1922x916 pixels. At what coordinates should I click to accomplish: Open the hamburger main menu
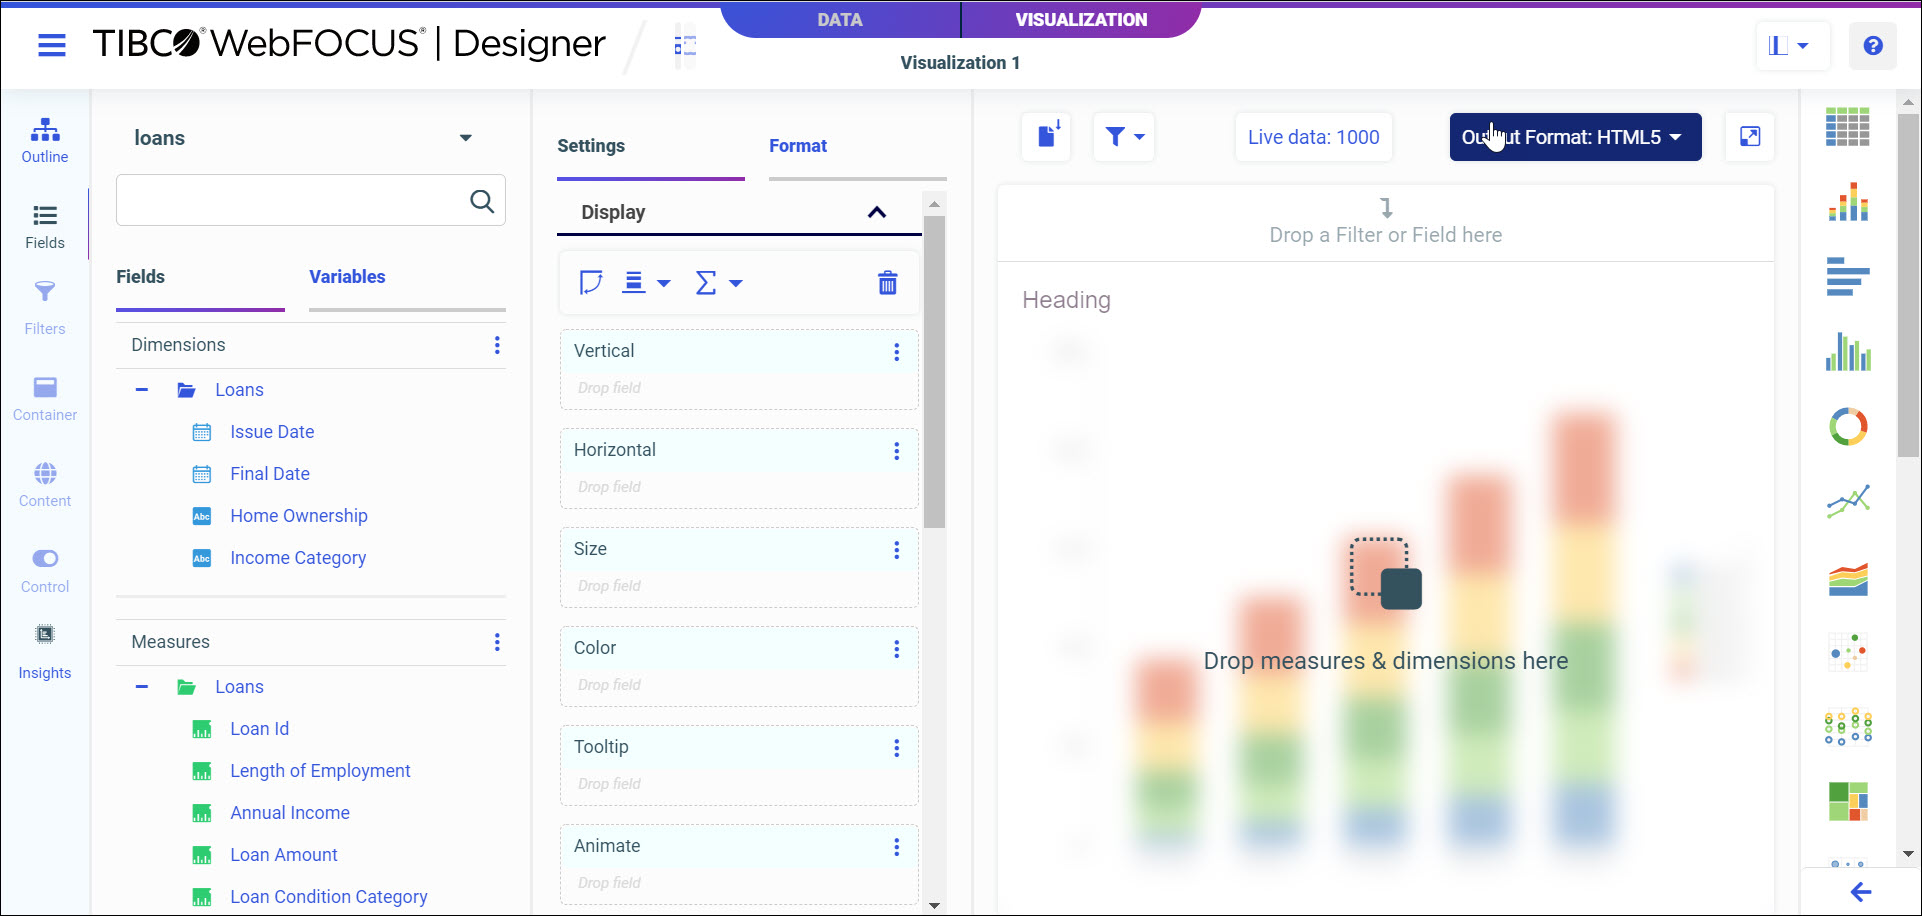(52, 45)
